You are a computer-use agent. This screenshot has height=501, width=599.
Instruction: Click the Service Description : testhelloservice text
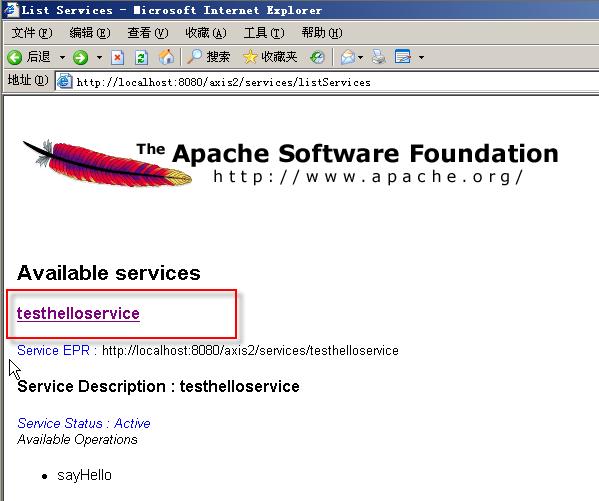point(158,386)
